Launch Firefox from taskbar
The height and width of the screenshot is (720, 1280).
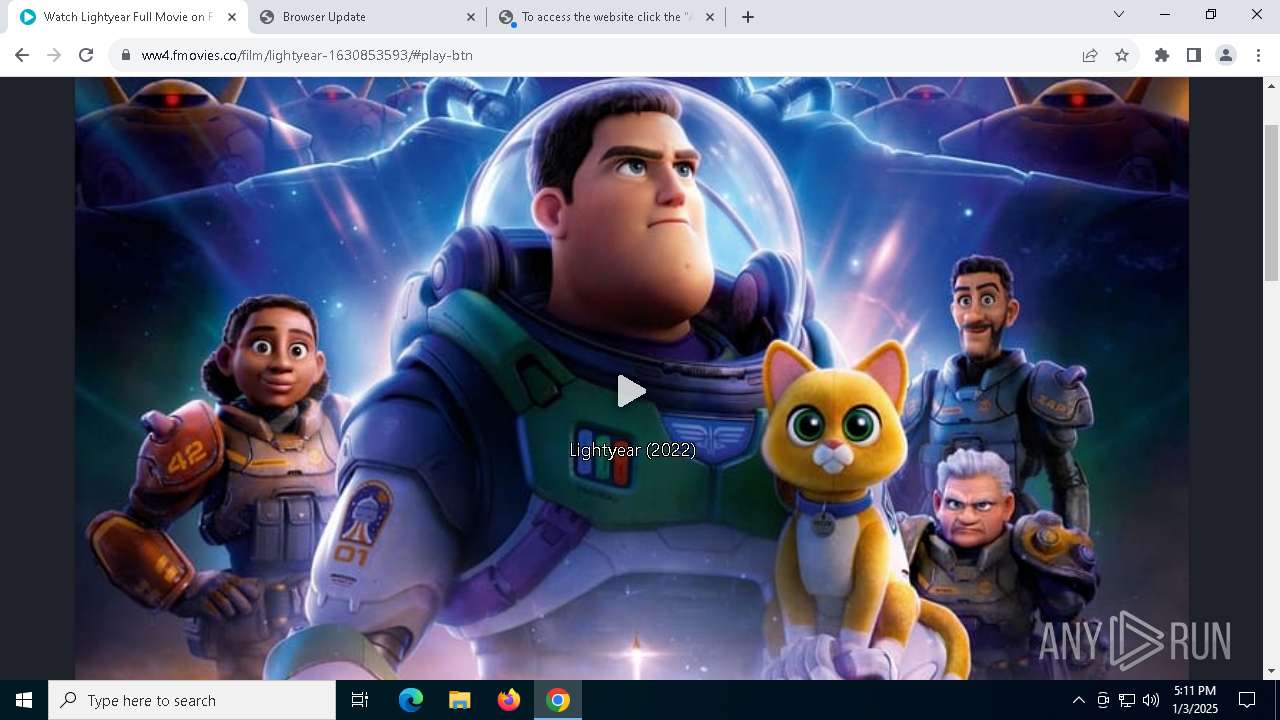[509, 700]
